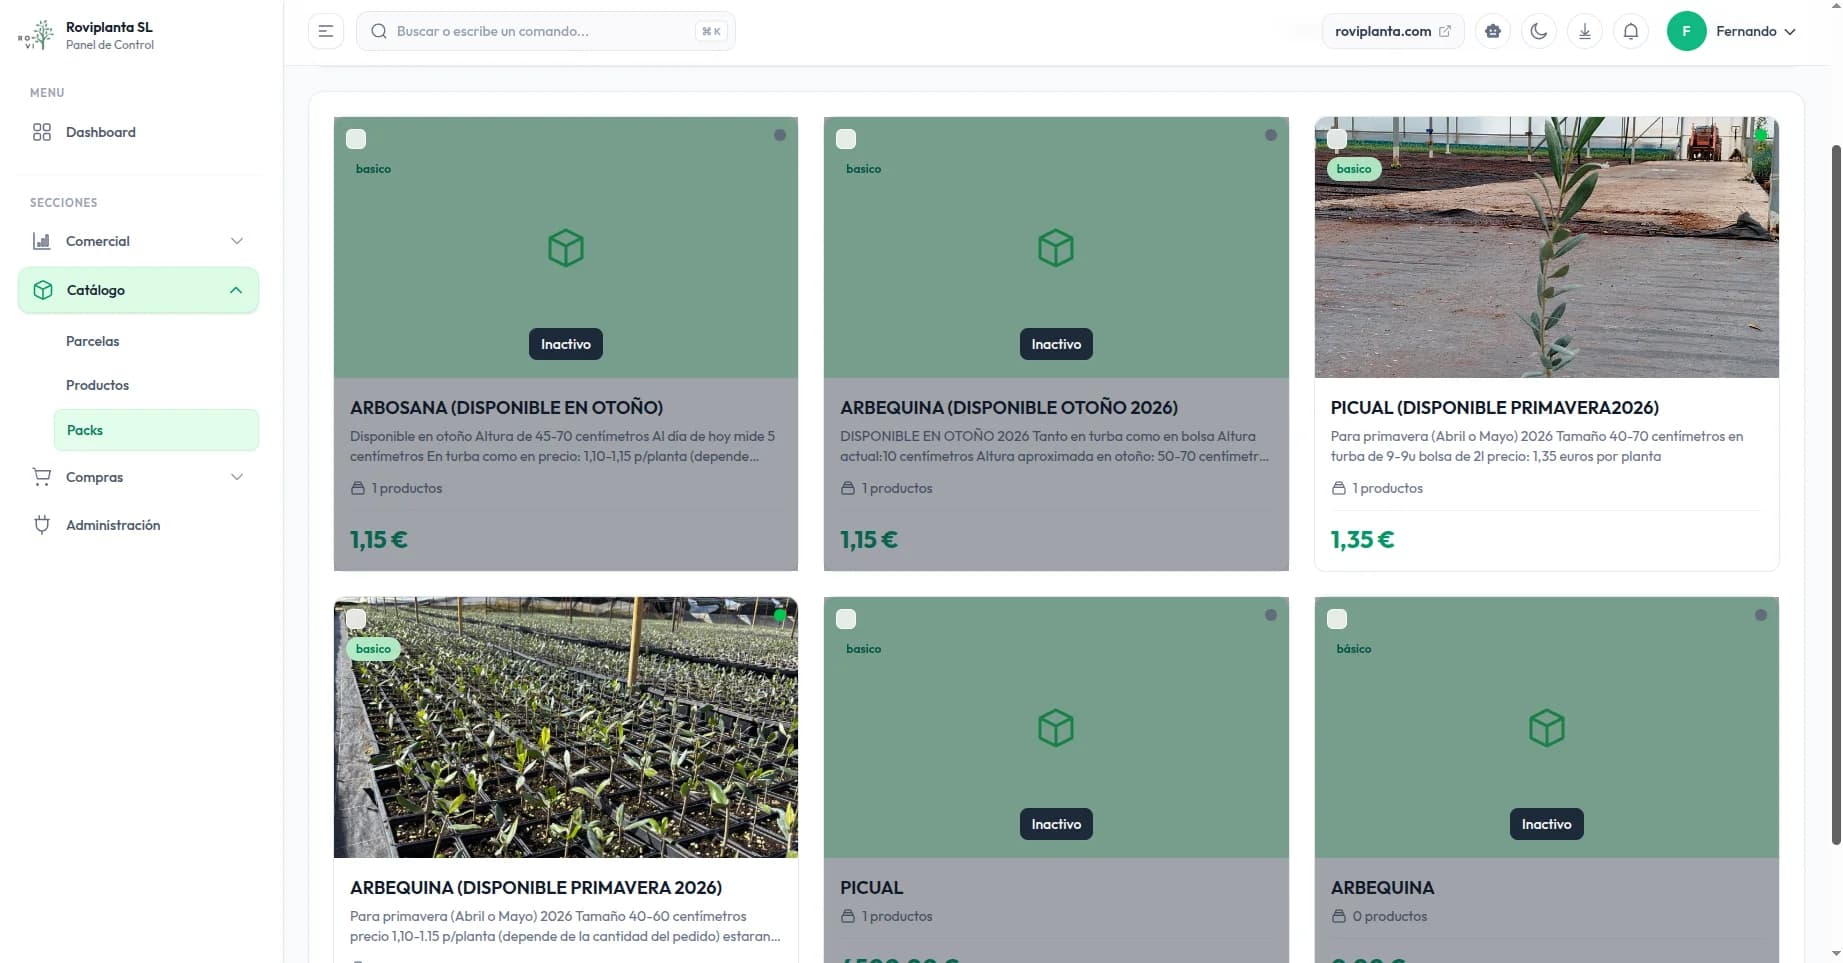1843x963 pixels.
Task: Click the green active status dot on PICUAL
Action: coord(1762,133)
